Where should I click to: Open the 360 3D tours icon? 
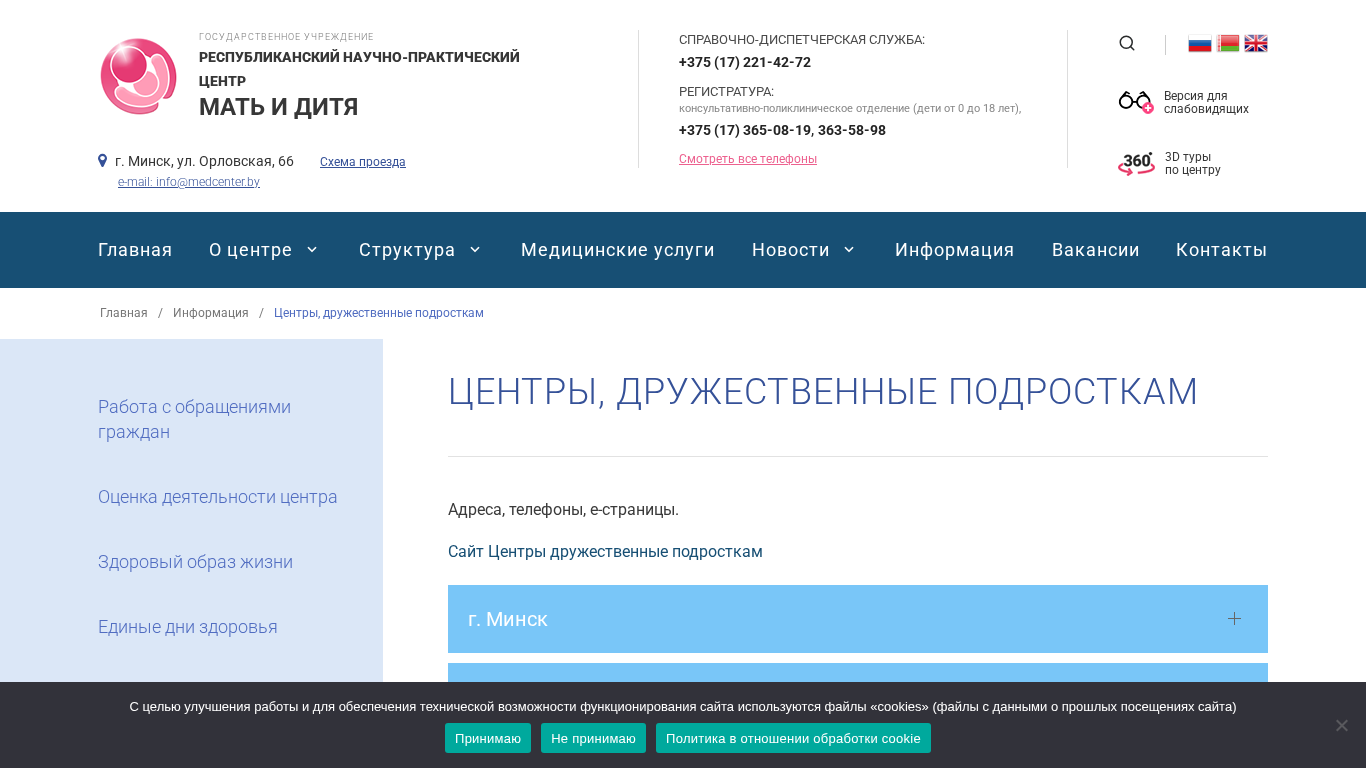(x=1136, y=164)
